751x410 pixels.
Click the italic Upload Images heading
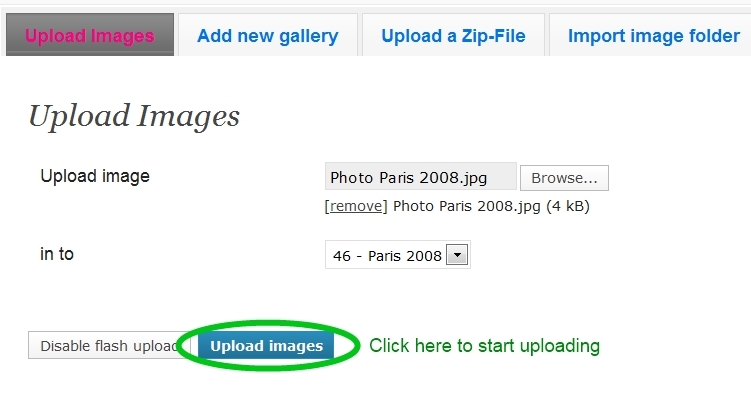[134, 116]
